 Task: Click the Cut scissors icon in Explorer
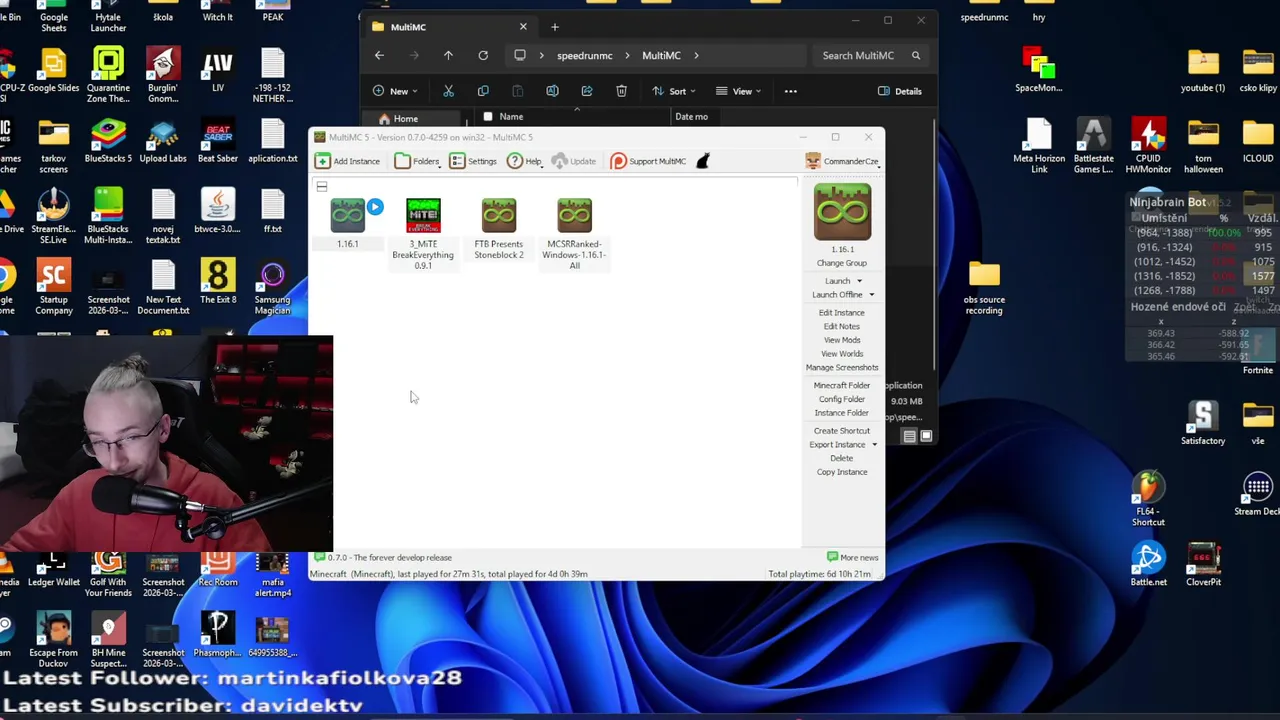tap(448, 91)
